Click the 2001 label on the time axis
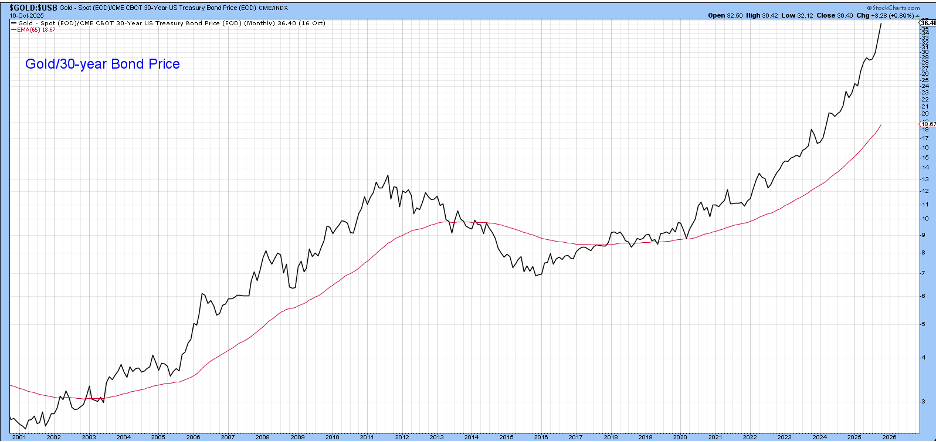 18,437
